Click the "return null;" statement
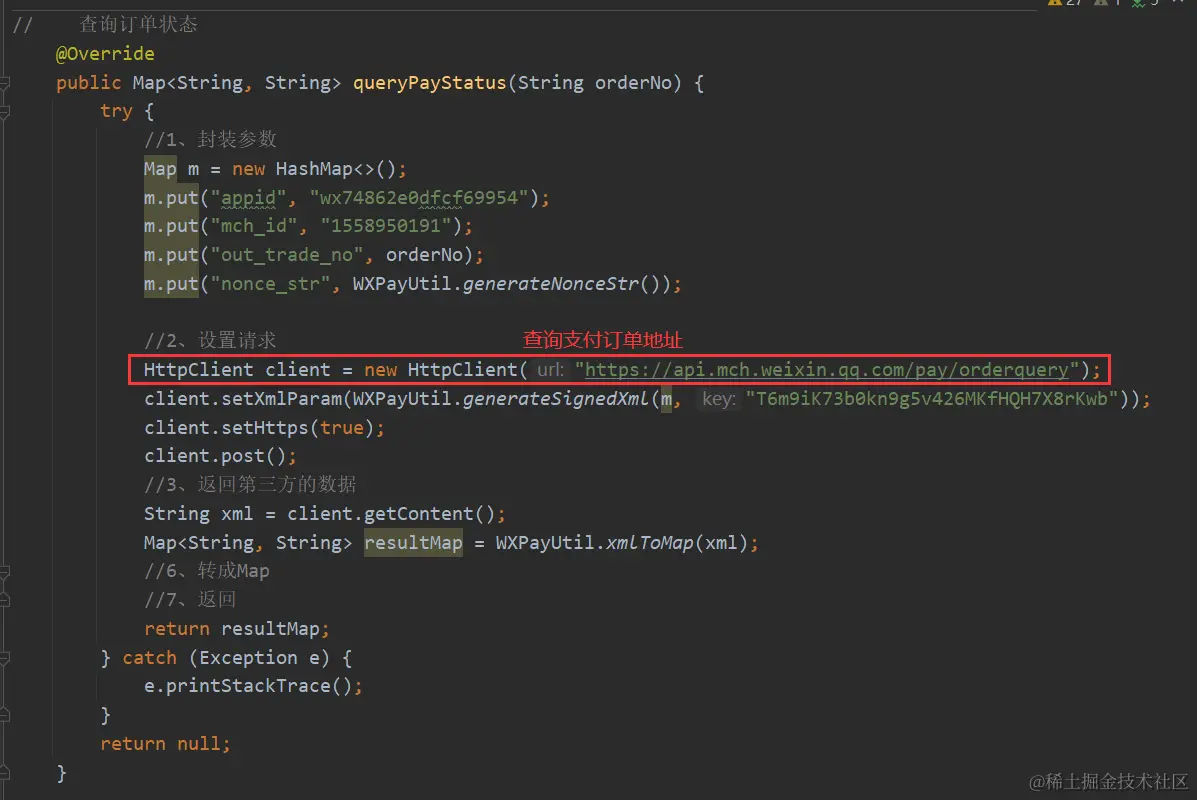The image size is (1197, 800). pos(166,744)
